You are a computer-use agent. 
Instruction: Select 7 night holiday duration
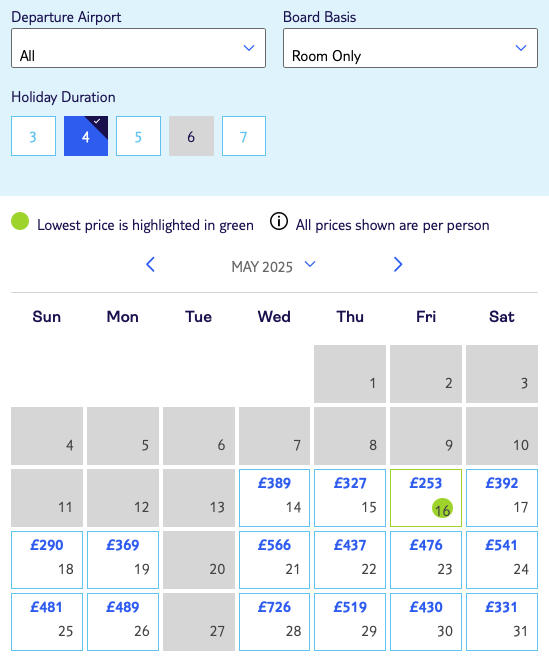tap(244, 136)
